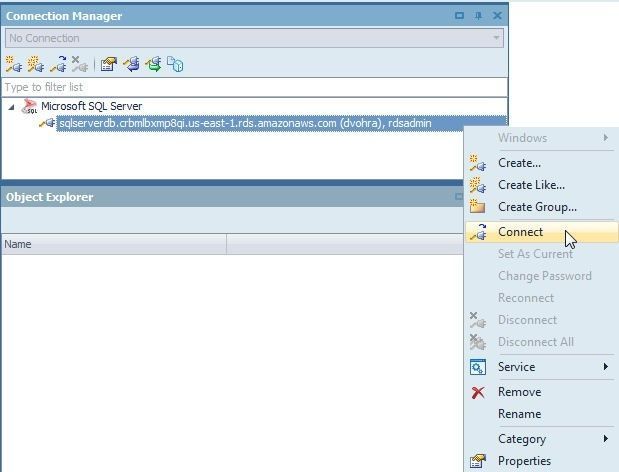Choose Remove with the red X
619x472 pixels.
tap(541, 392)
